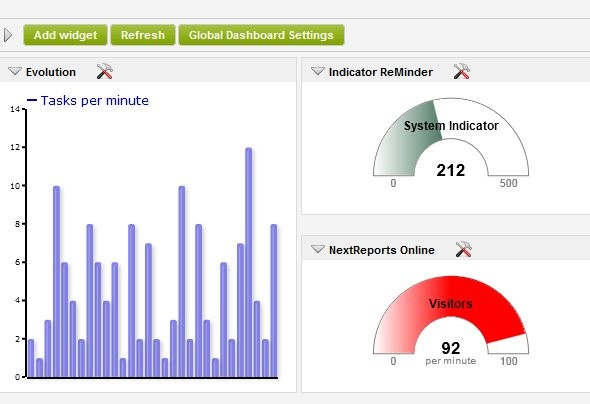This screenshot has width=590, height=404.
Task: Toggle the Tasks per minute legend entry
Action: click(x=88, y=100)
